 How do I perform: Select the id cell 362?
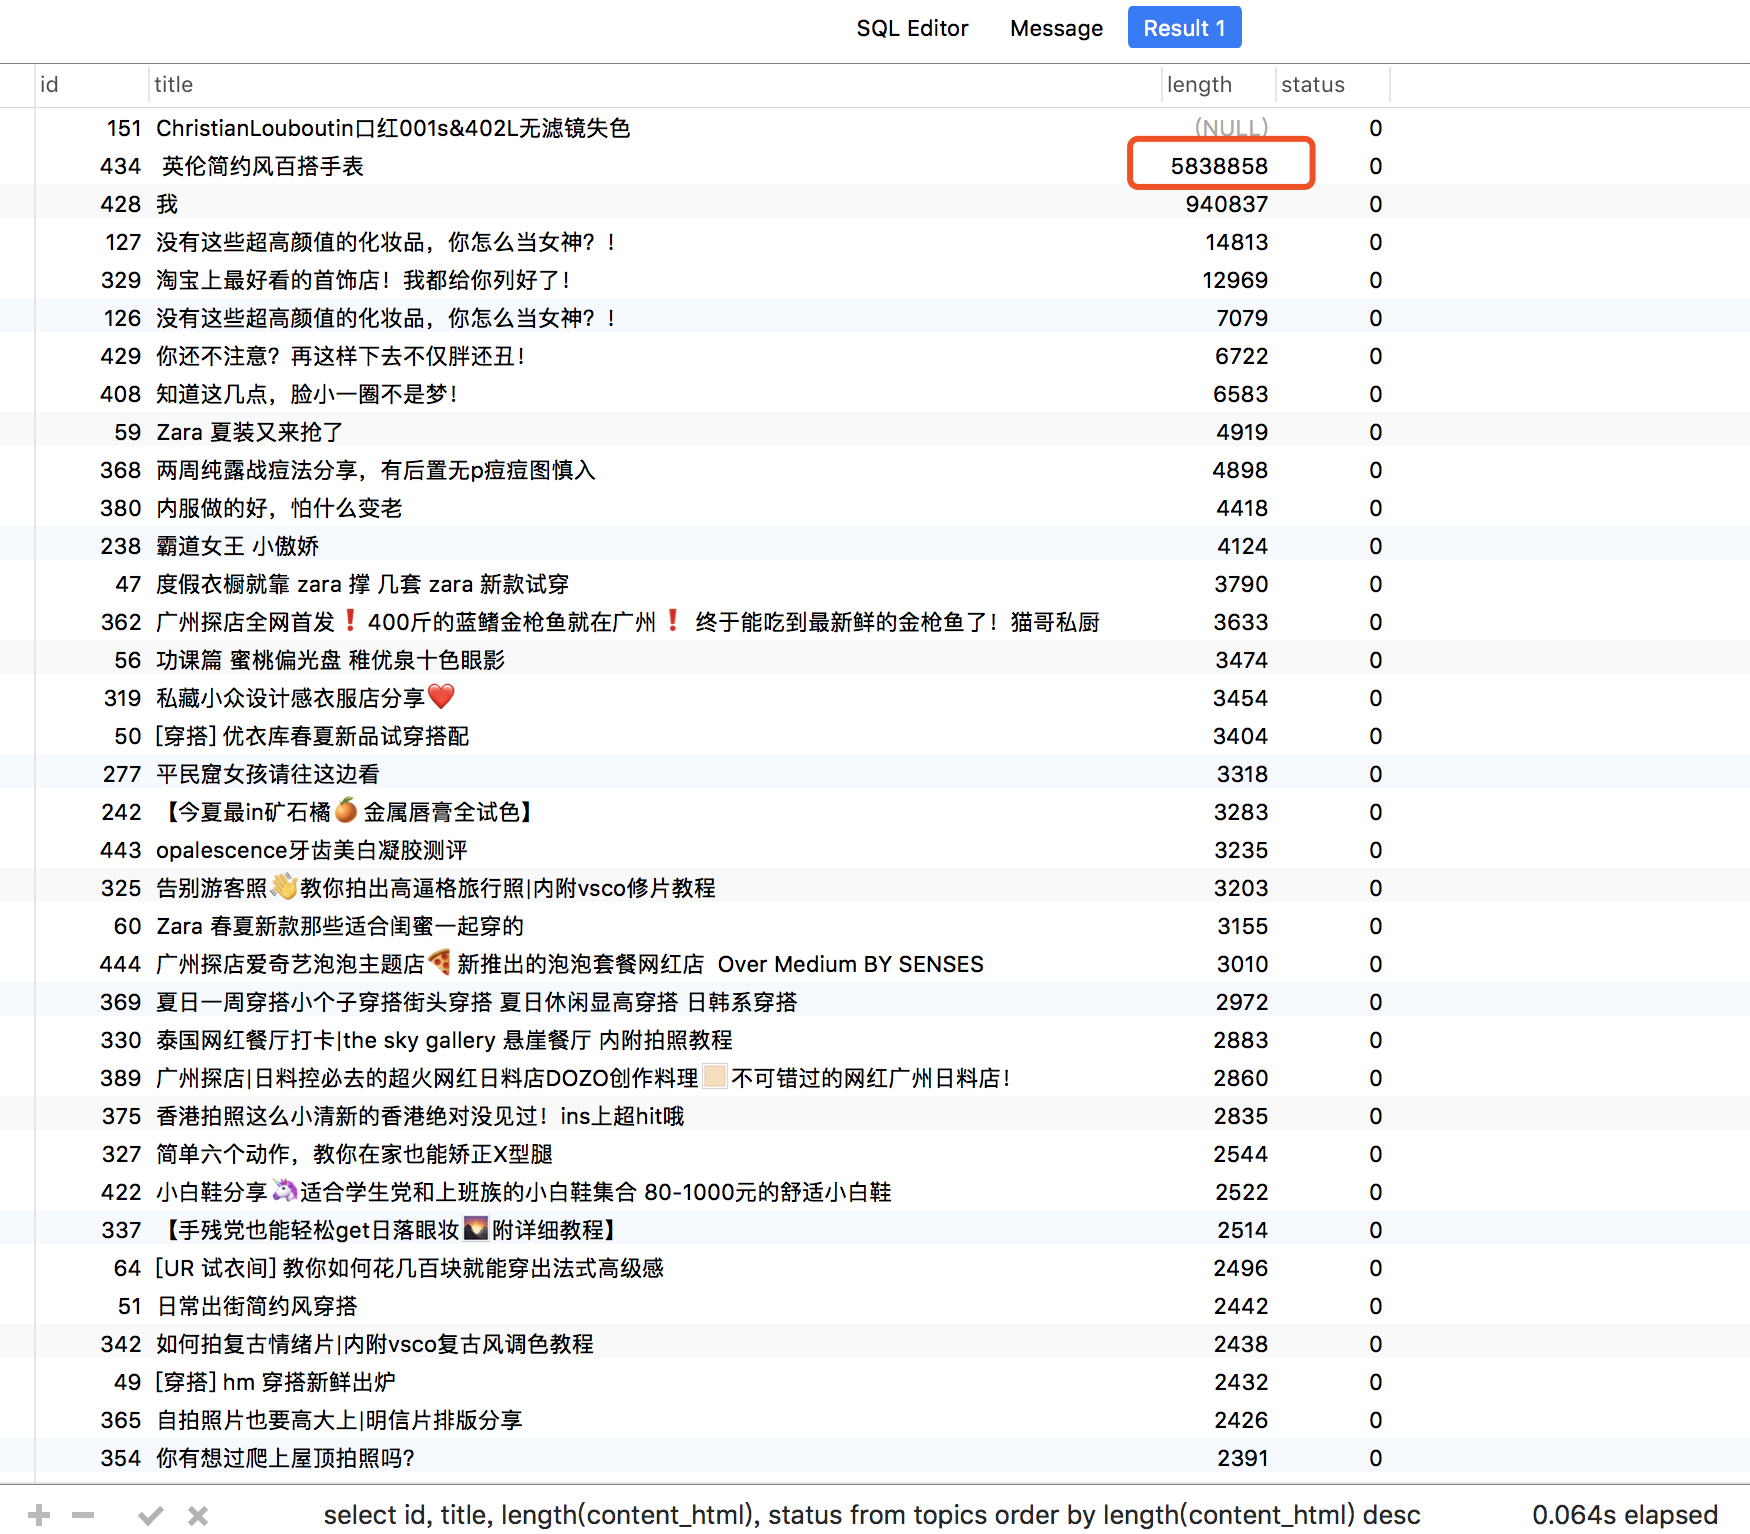click(121, 622)
